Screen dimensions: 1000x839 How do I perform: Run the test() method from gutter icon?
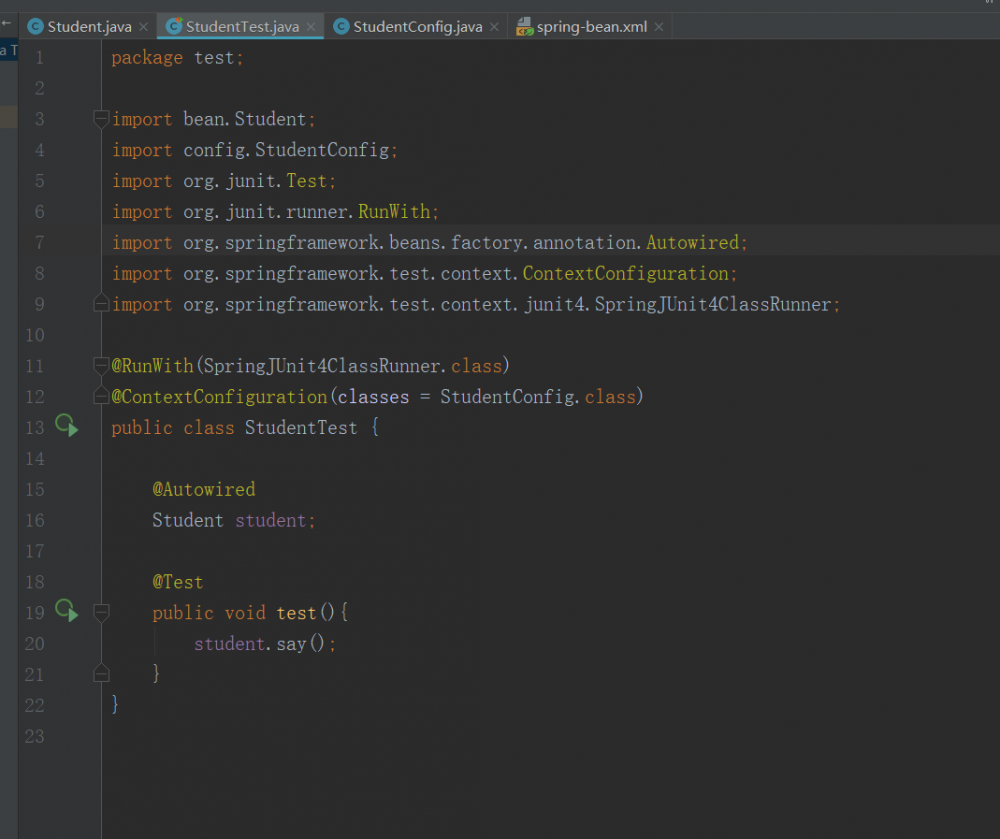pos(66,611)
